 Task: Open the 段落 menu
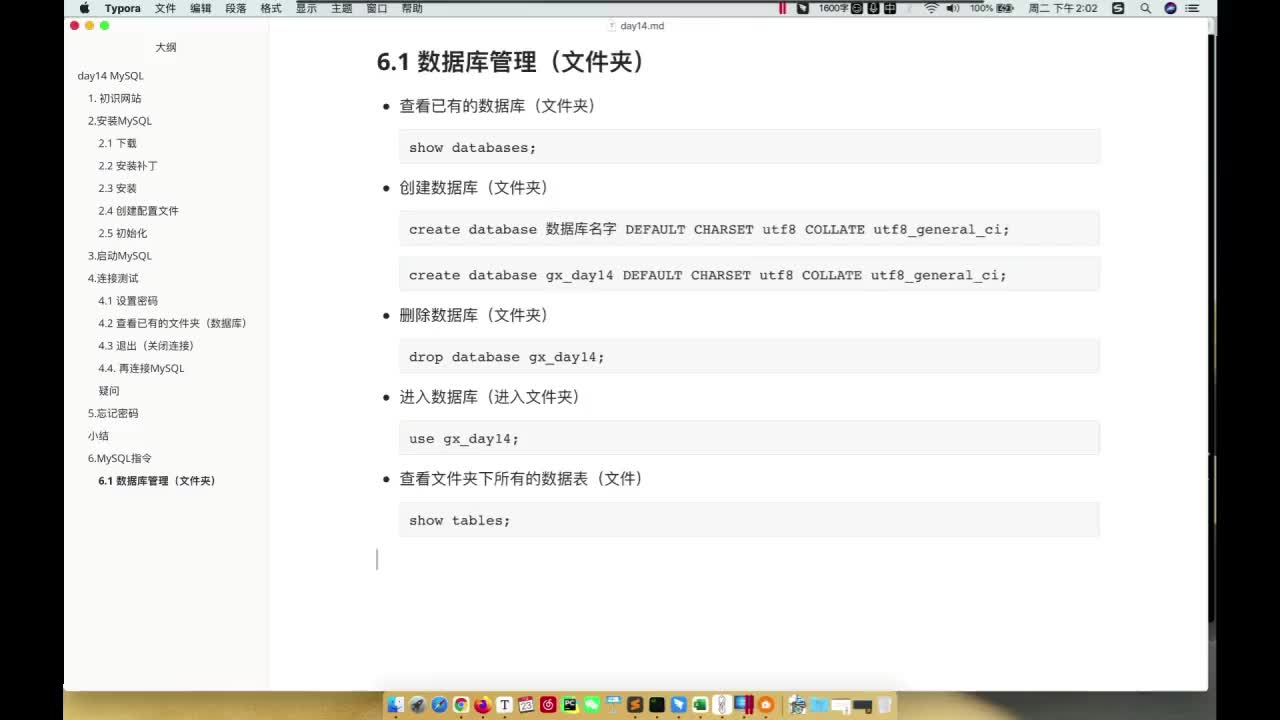(235, 8)
